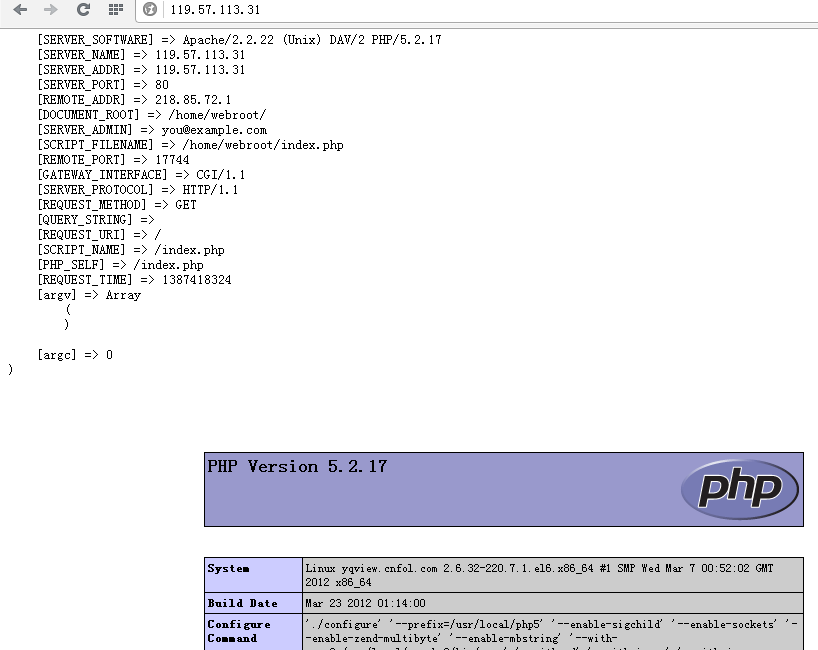Select the Linux yqview.cnfol.com system value
Viewport: 818px width, 650px height.
click(539, 575)
